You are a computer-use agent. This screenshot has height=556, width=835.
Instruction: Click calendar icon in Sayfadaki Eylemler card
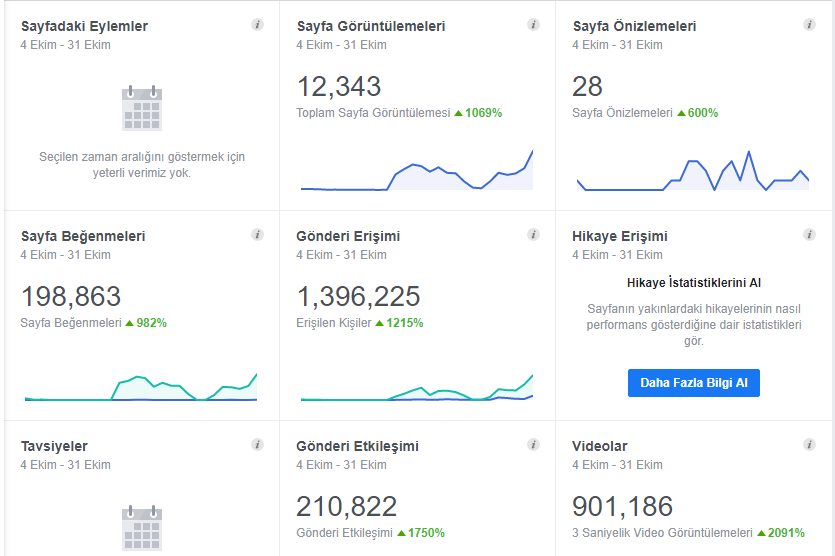coord(142,108)
